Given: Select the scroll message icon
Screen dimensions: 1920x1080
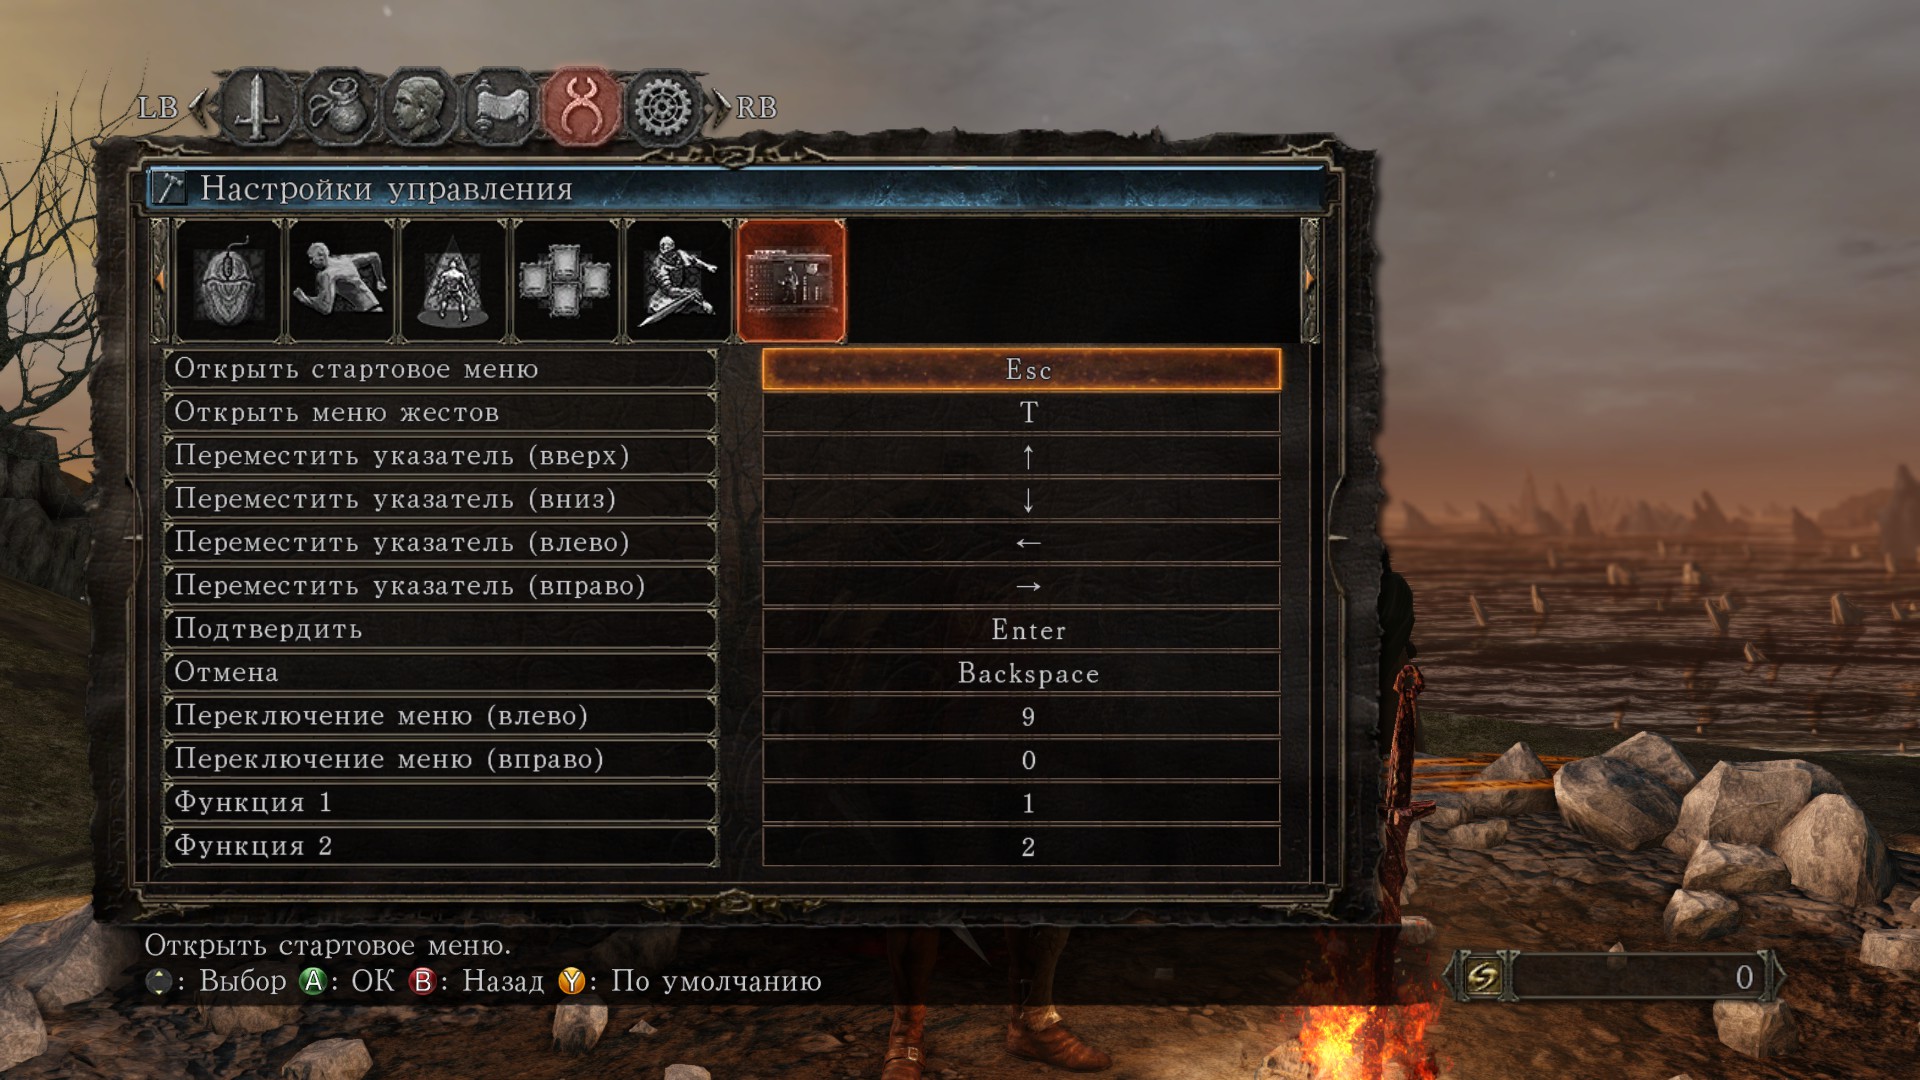Looking at the screenshot, I should (499, 106).
